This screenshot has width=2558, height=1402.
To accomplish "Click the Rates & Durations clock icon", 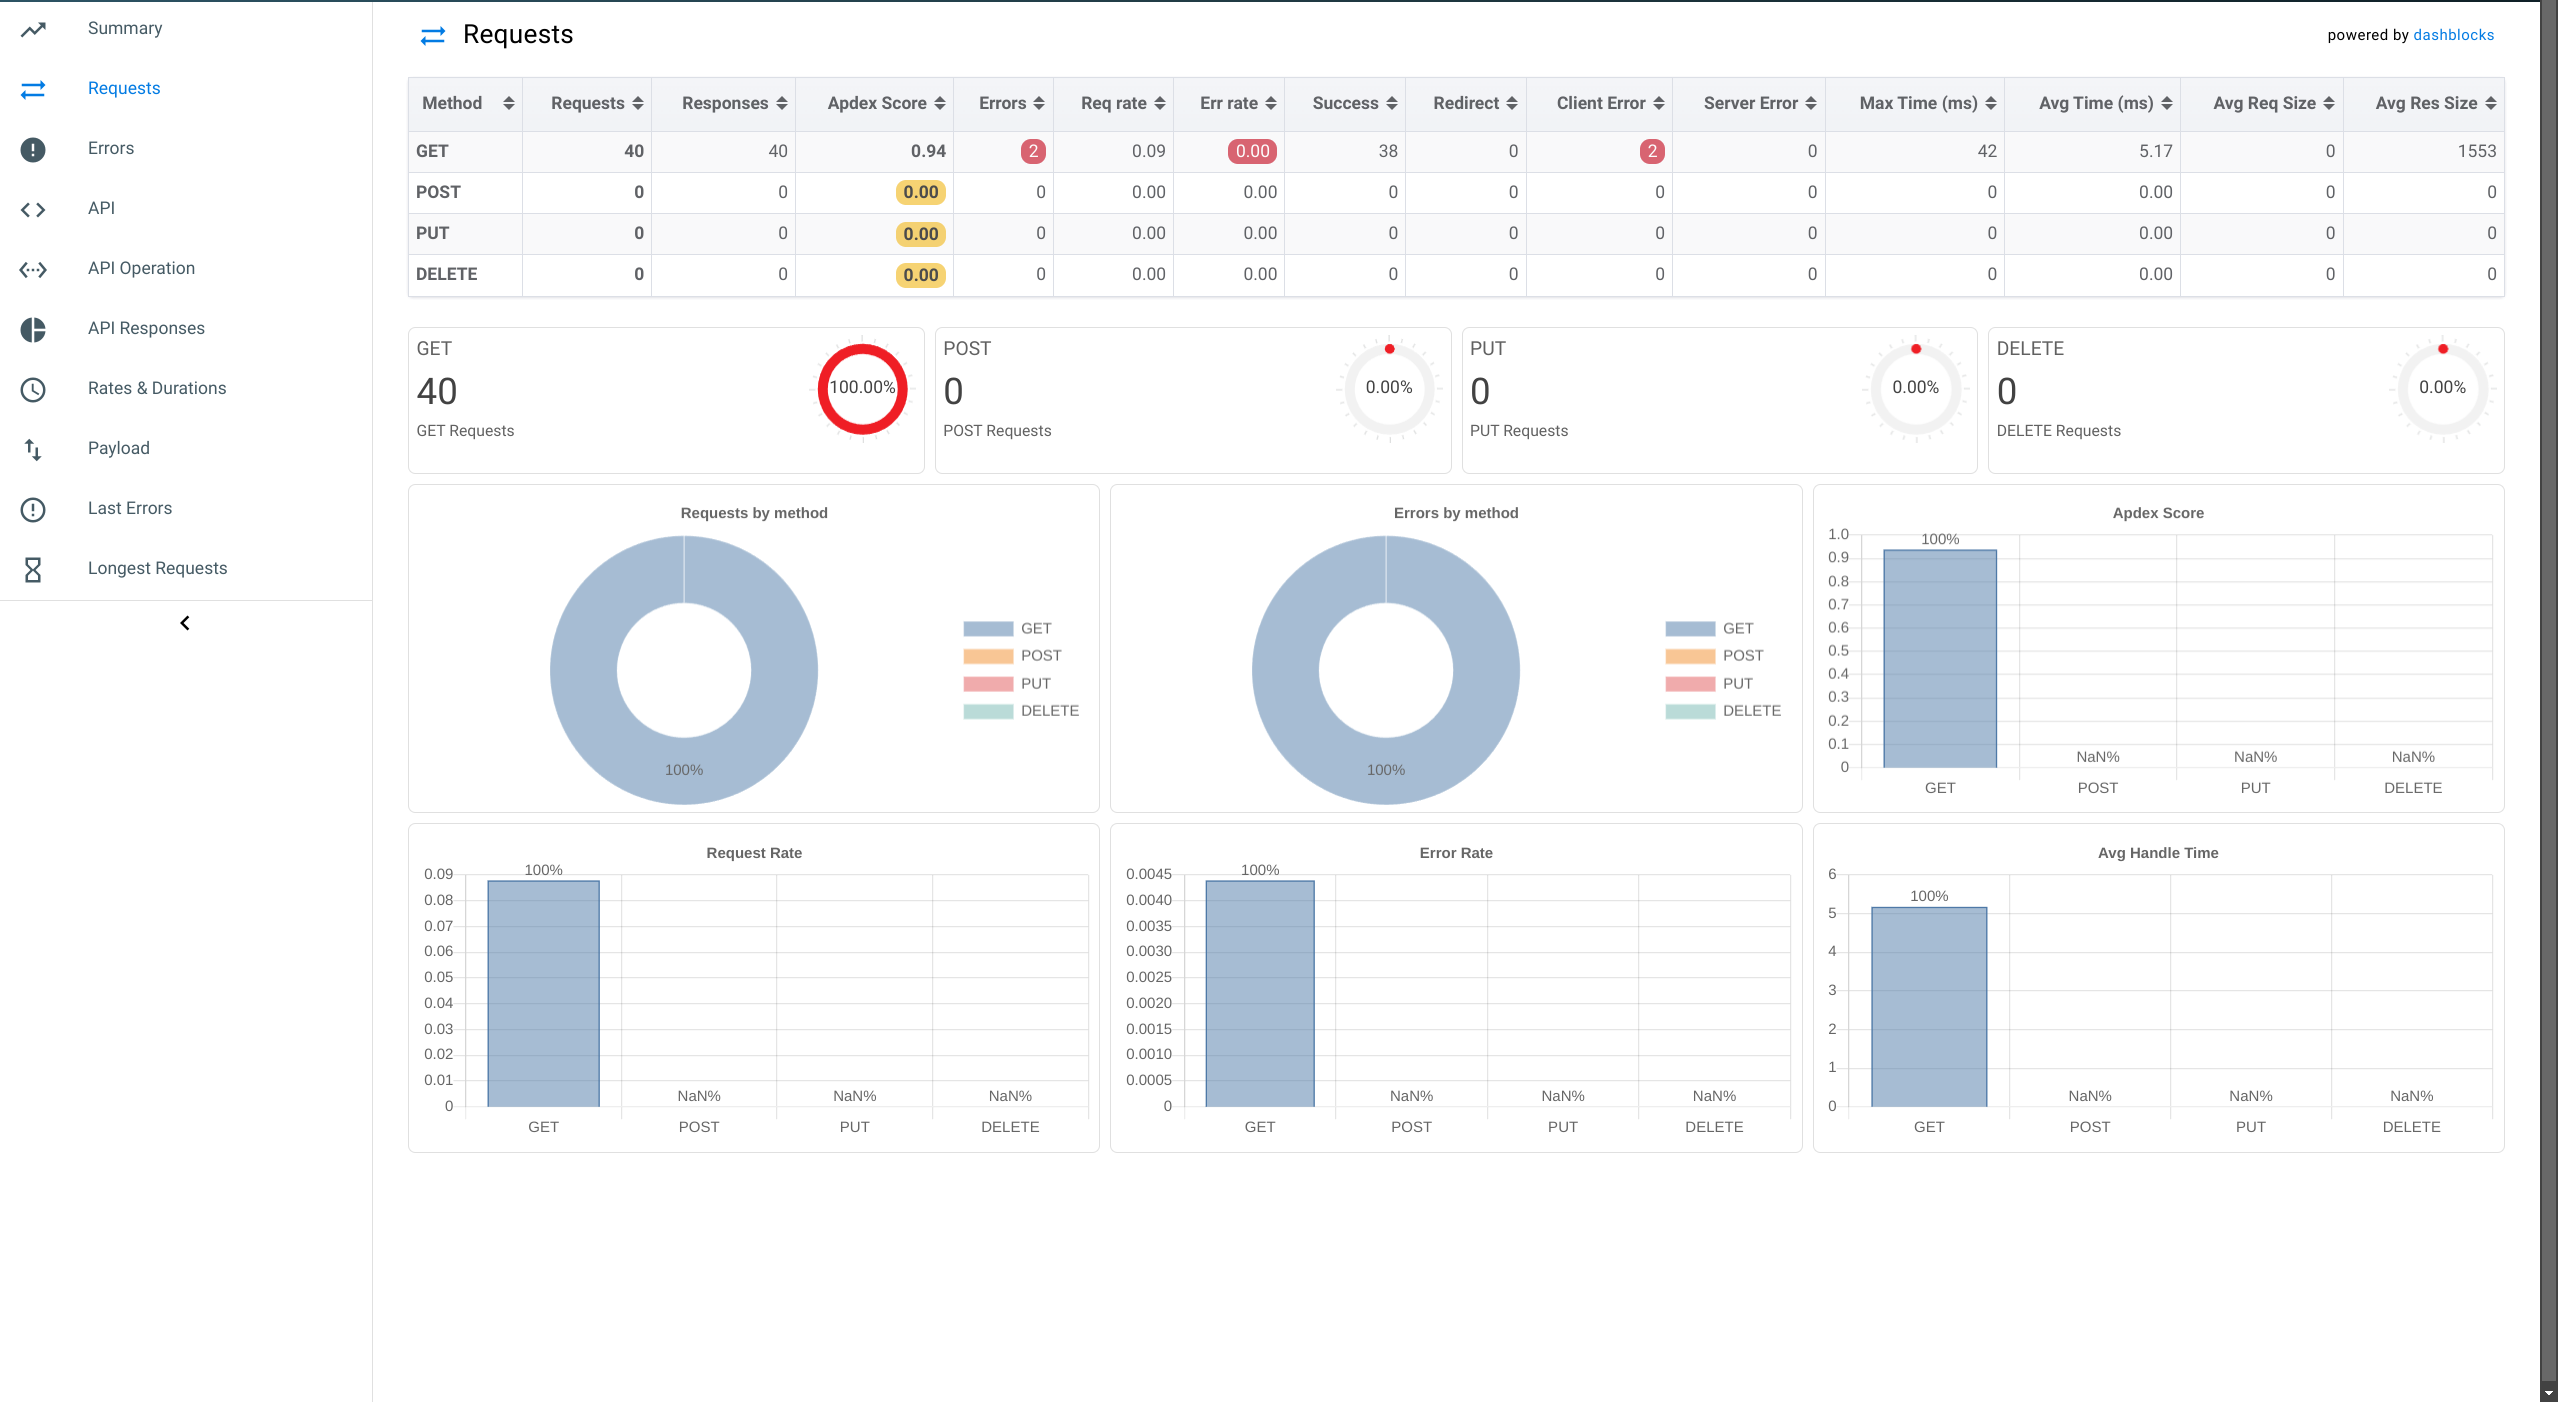I will (x=33, y=389).
